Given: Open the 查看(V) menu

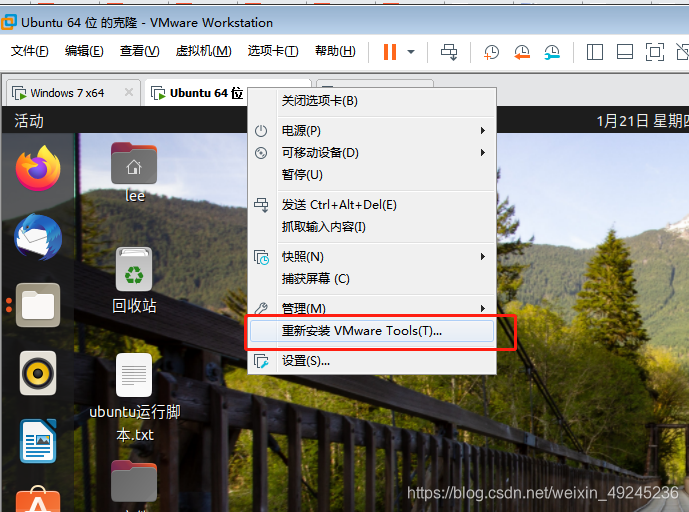Looking at the screenshot, I should point(139,51).
